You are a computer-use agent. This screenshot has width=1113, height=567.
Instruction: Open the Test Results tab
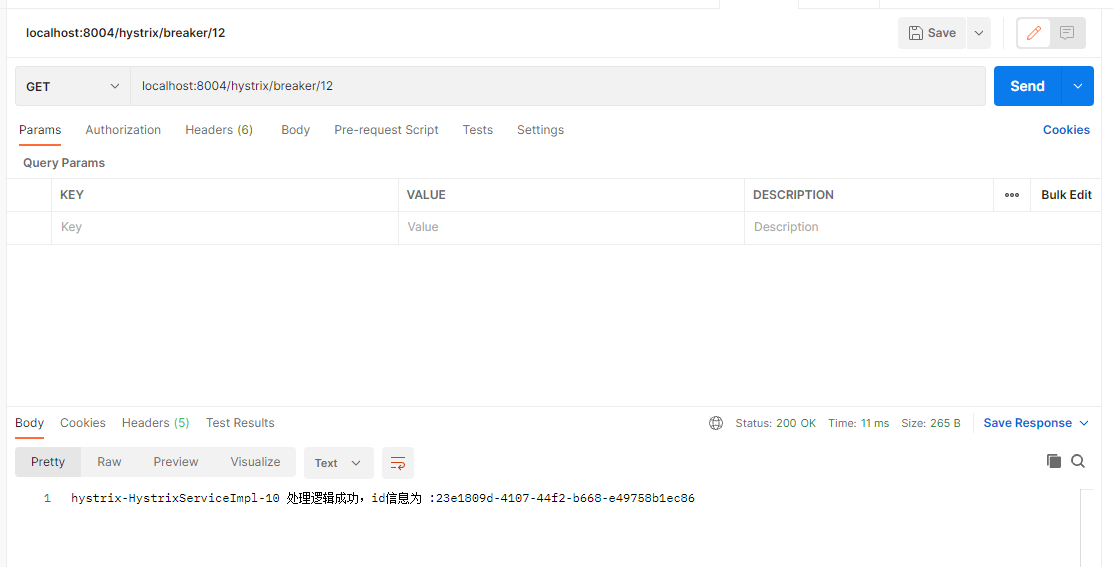[240, 423]
